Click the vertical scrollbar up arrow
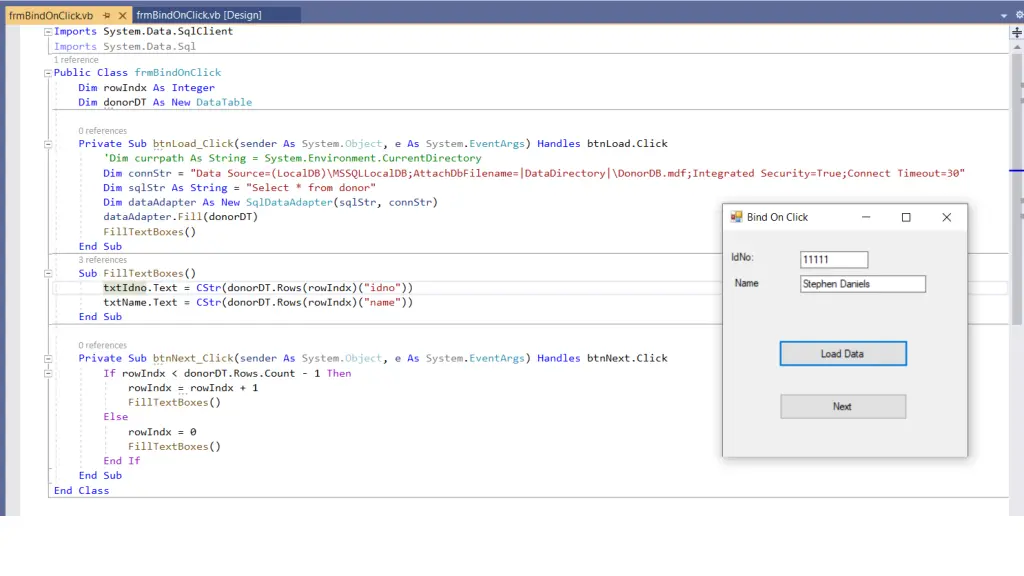Image resolution: width=1024 pixels, height=576 pixels. point(1017,47)
